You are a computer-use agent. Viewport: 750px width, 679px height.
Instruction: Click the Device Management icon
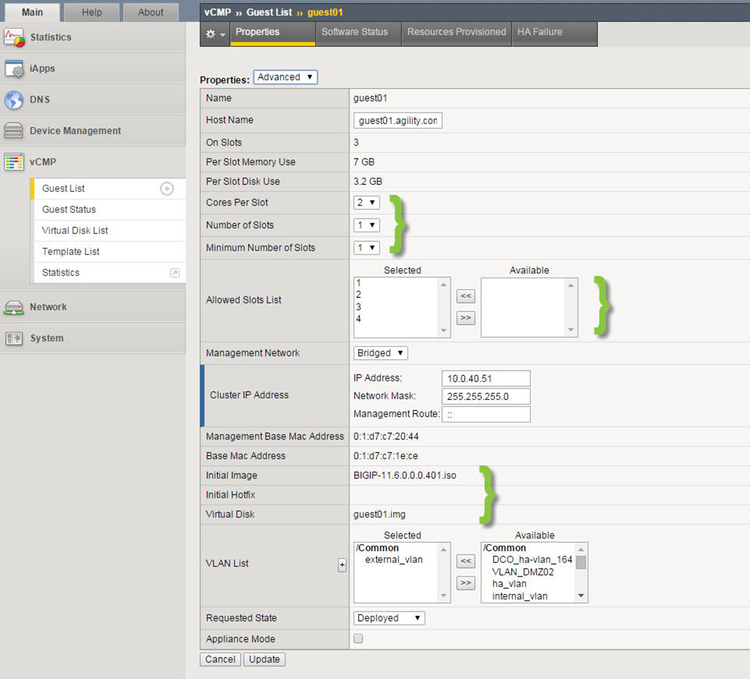click(x=14, y=131)
